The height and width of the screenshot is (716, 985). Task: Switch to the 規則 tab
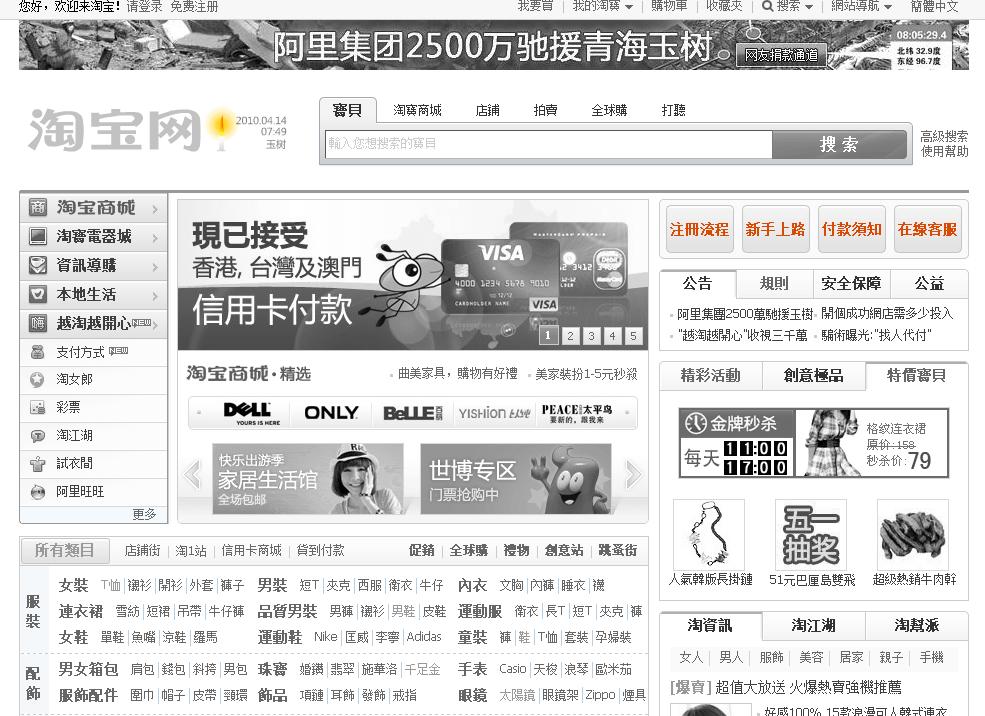(774, 284)
